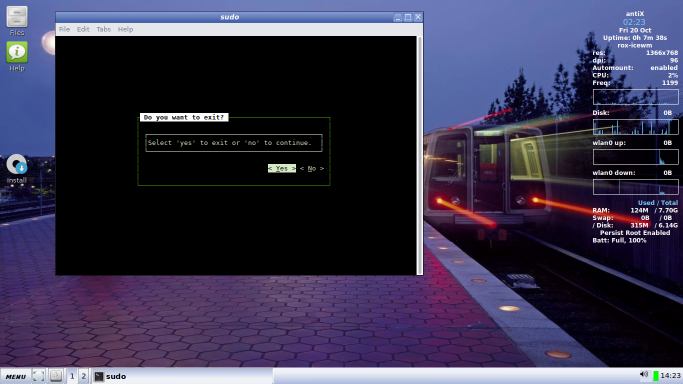
Task: Click the taskbar clock showing 14:23
Action: (x=670, y=376)
